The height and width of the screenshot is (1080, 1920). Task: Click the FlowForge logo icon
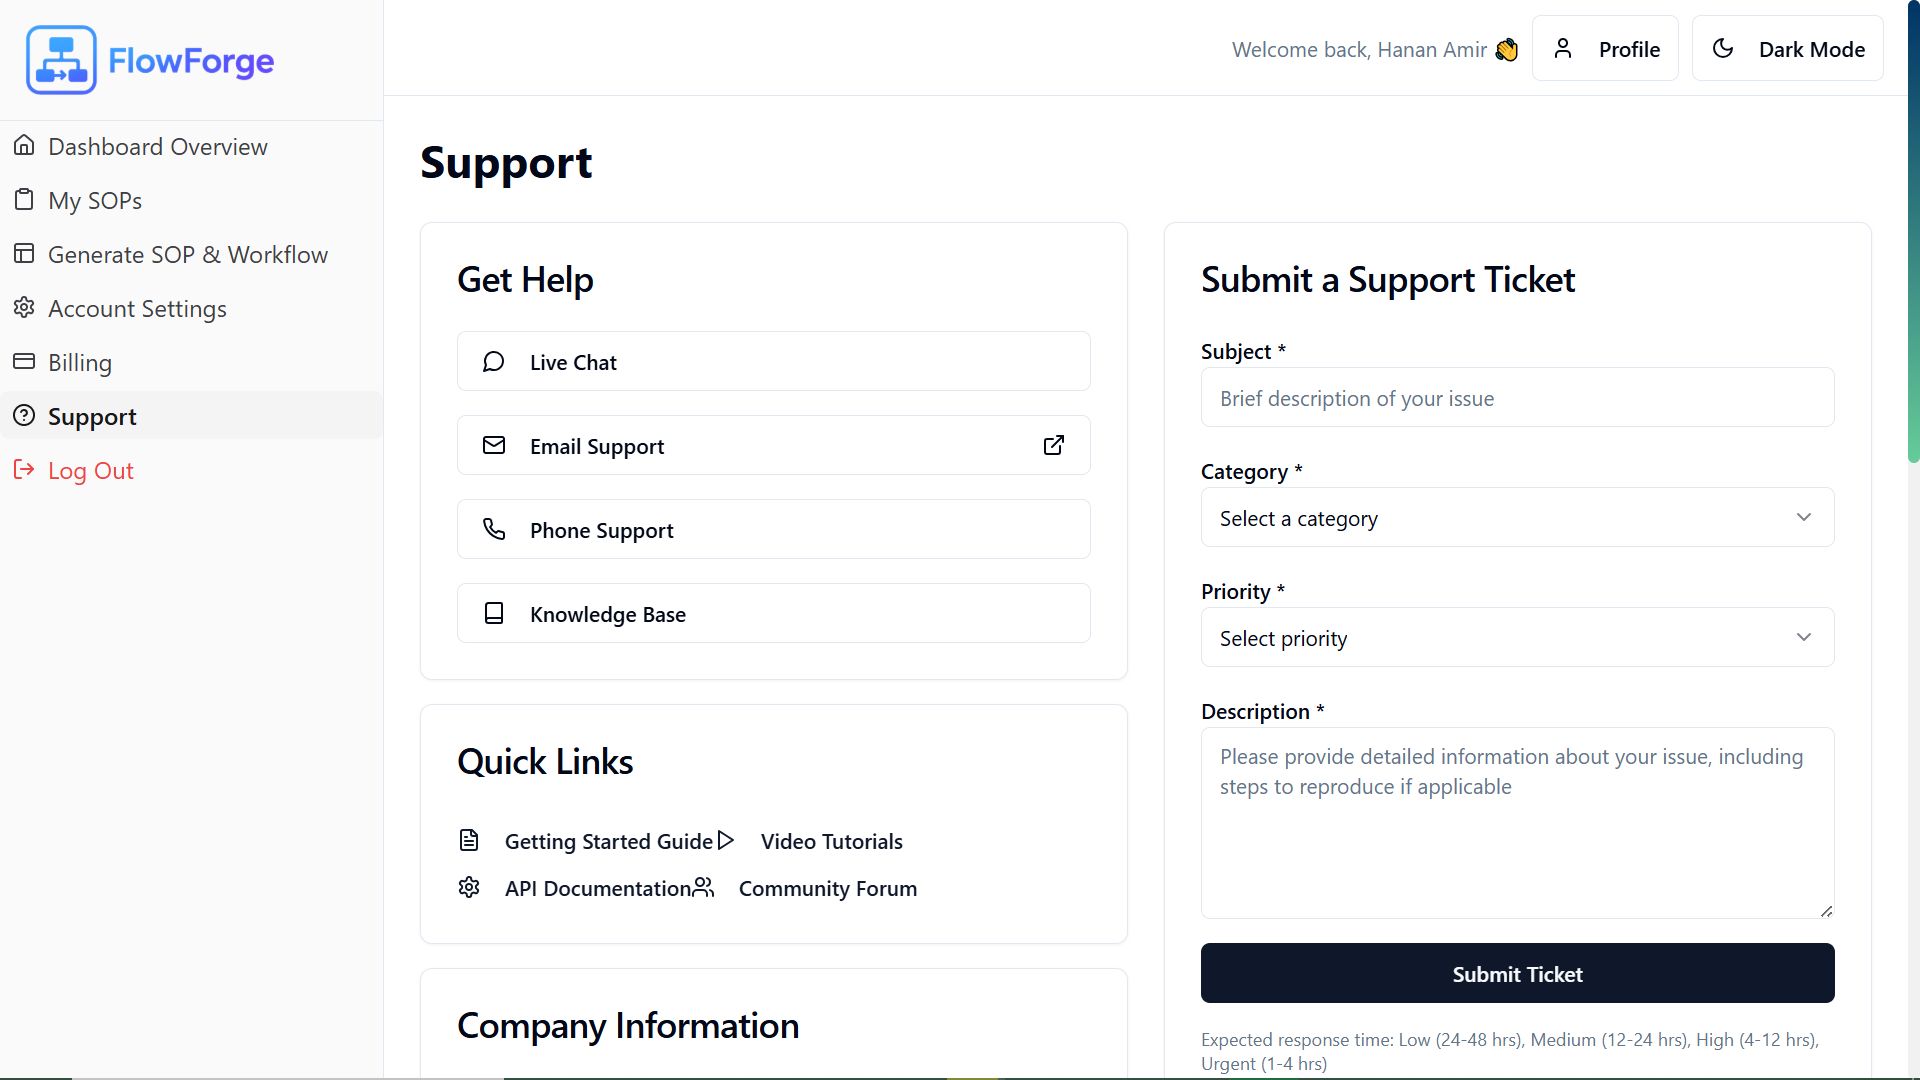pyautogui.click(x=61, y=60)
